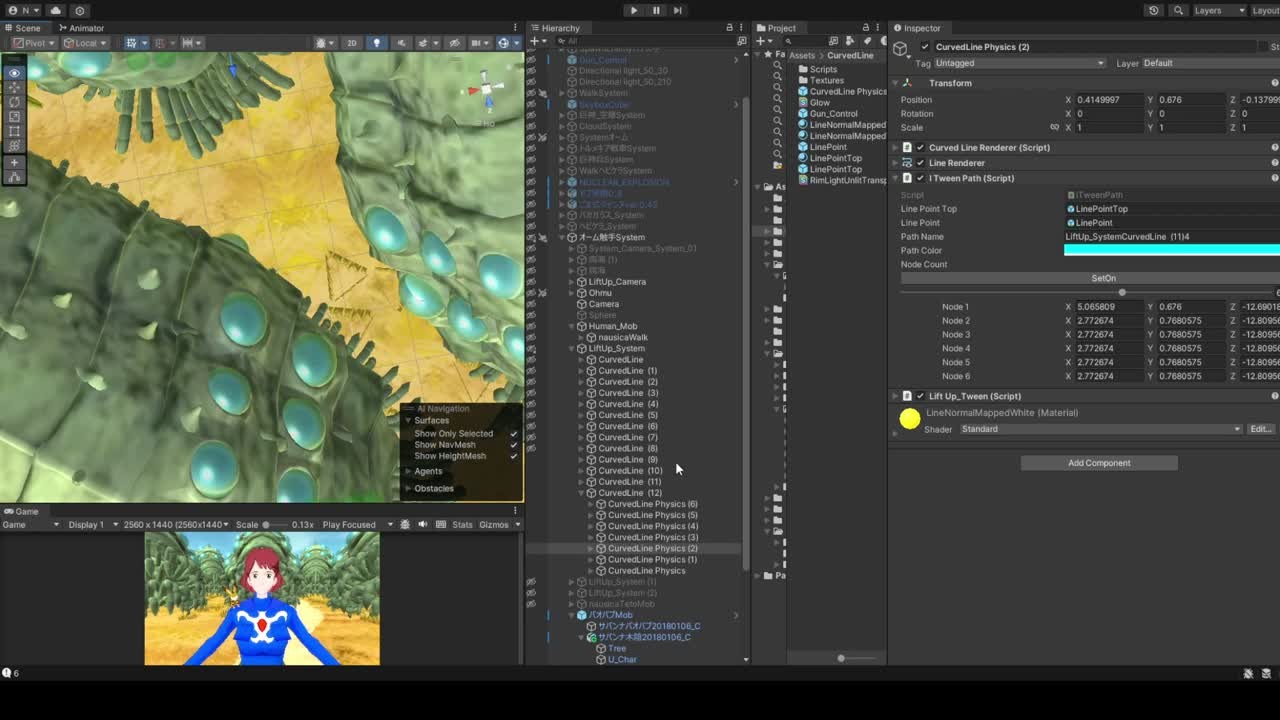Click the Add Component button

(1098, 463)
